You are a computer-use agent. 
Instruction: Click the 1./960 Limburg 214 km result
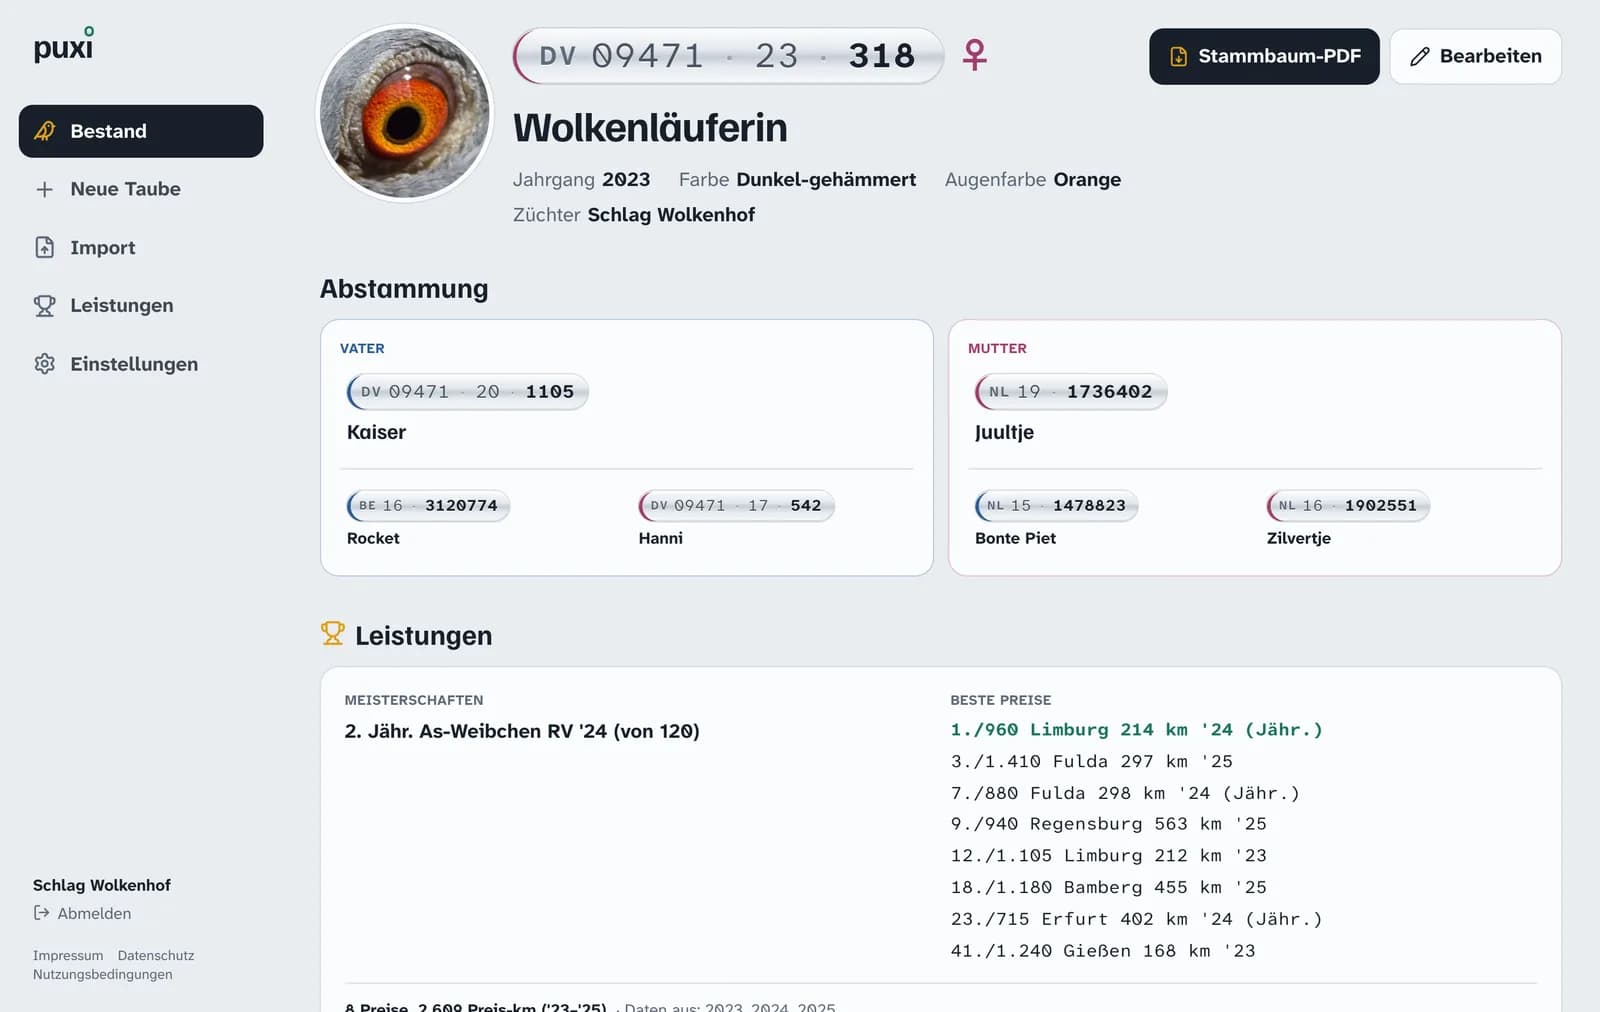click(x=1136, y=730)
